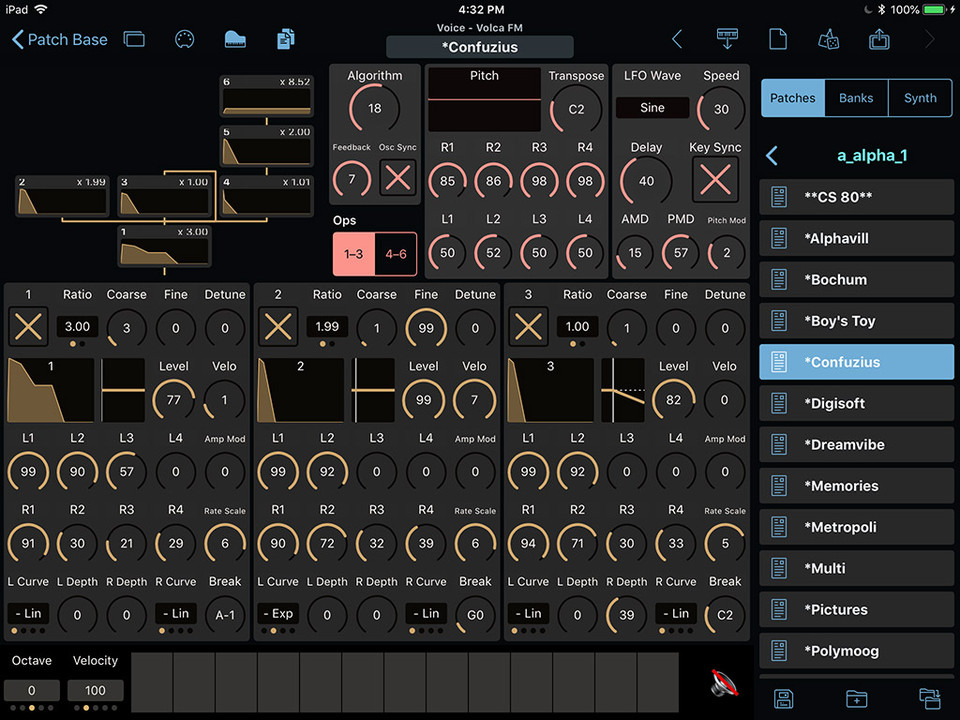960x720 pixels.
Task: Open the windows/layers icon in toolbar
Action: click(x=134, y=40)
